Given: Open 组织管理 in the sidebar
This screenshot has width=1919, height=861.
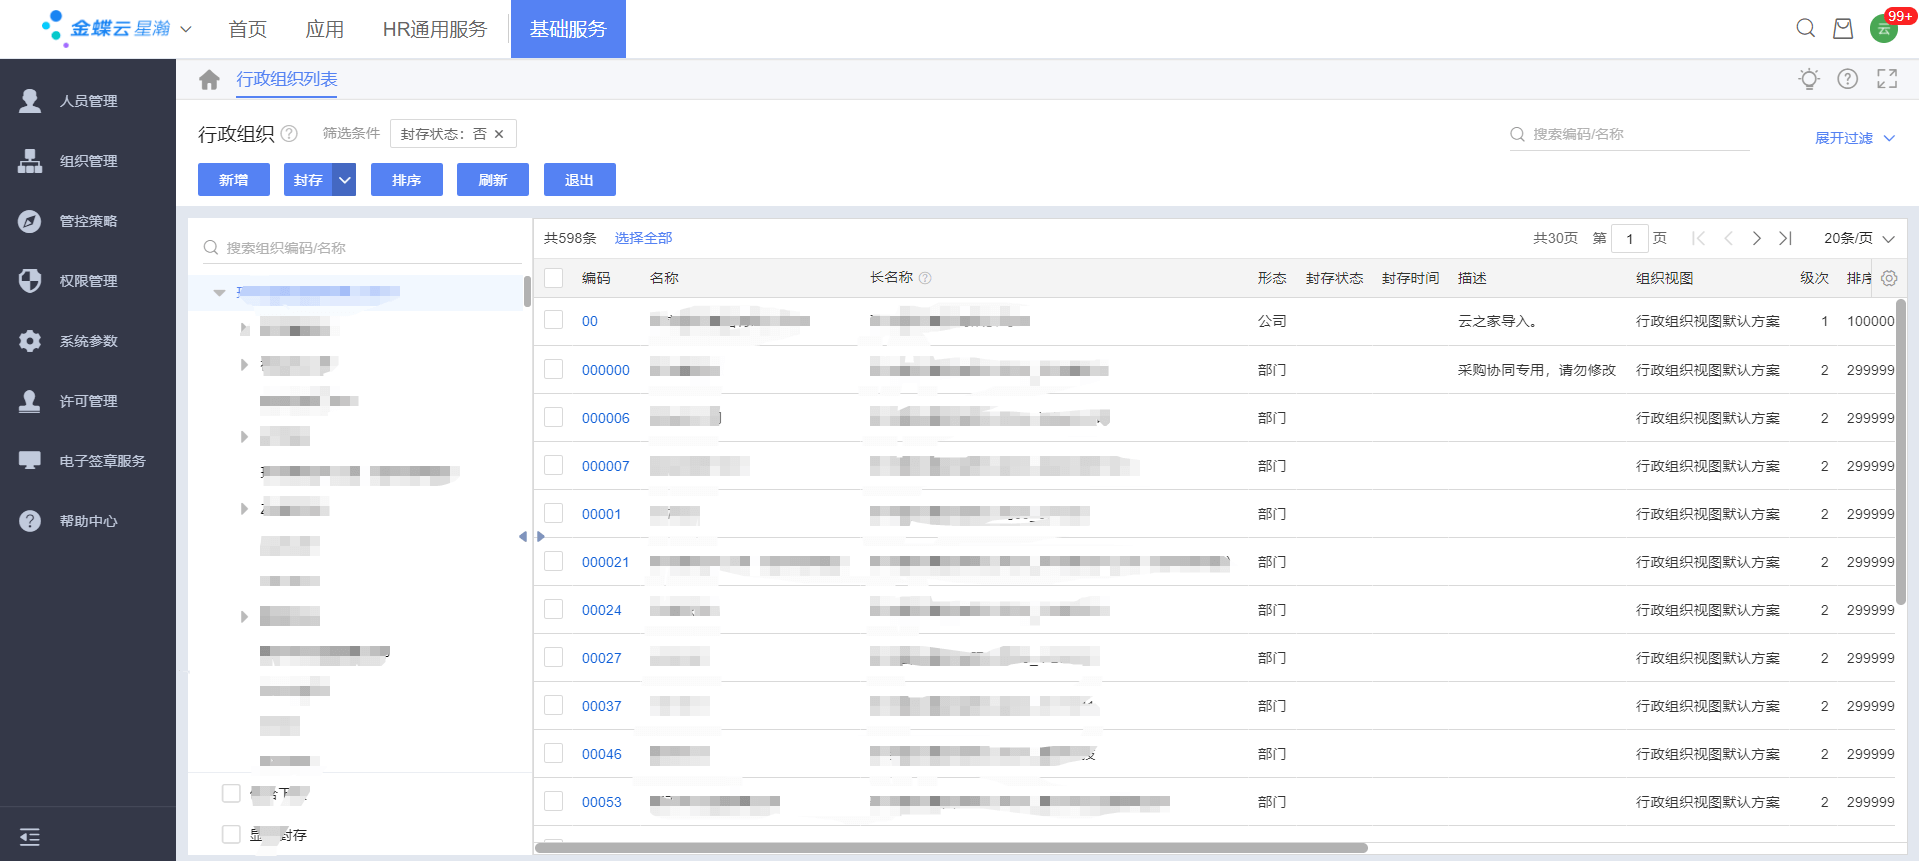Looking at the screenshot, I should point(88,161).
